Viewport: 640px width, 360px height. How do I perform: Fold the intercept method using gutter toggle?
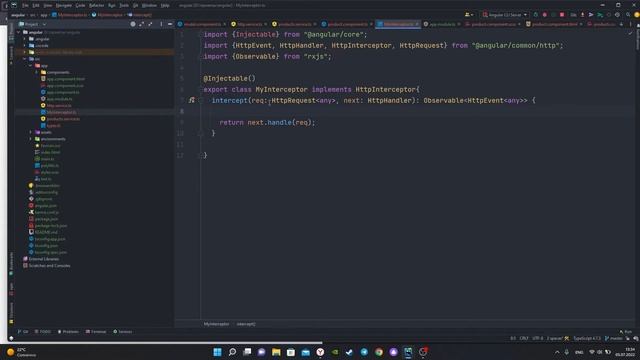(200, 100)
